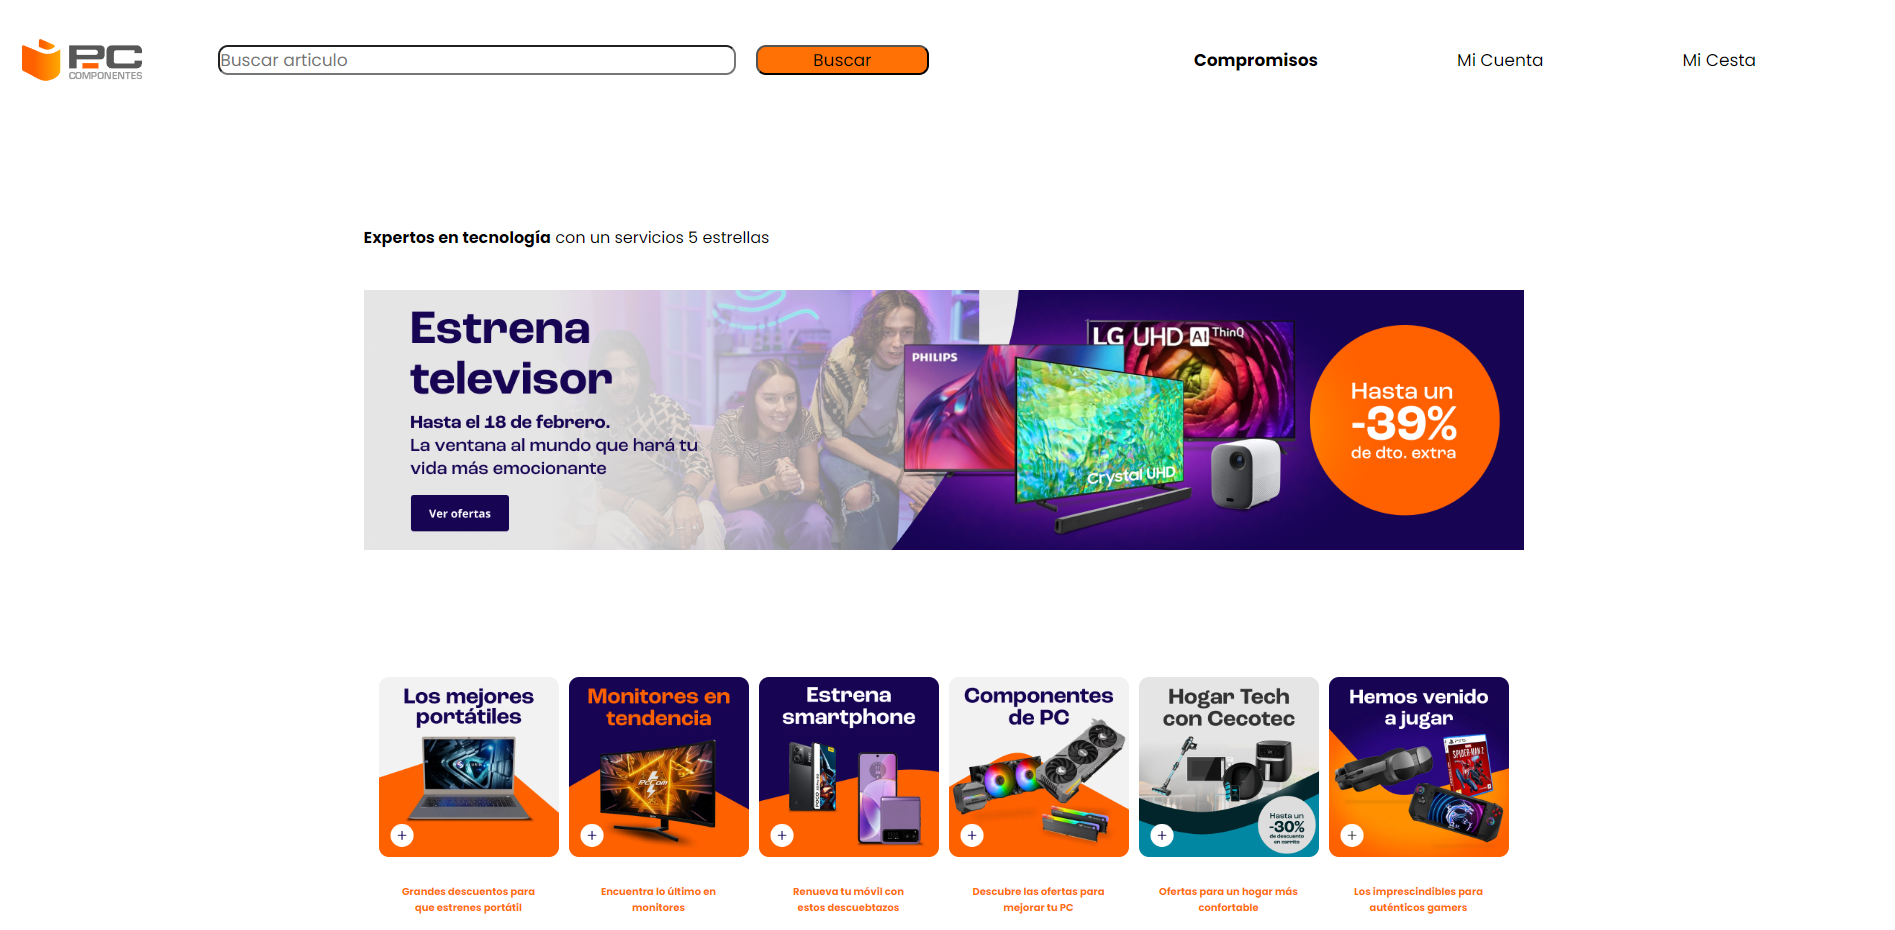Click the Buscar articulo search field
This screenshot has height=930, width=1895.
pyautogui.click(x=477, y=60)
